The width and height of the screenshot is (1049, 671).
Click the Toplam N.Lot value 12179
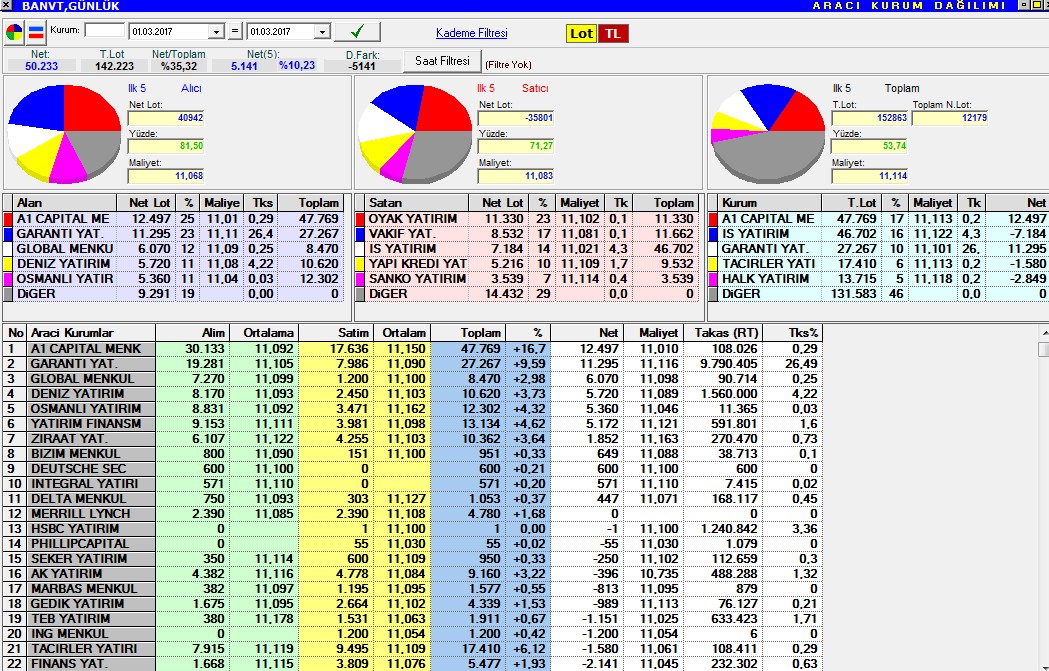coord(950,118)
